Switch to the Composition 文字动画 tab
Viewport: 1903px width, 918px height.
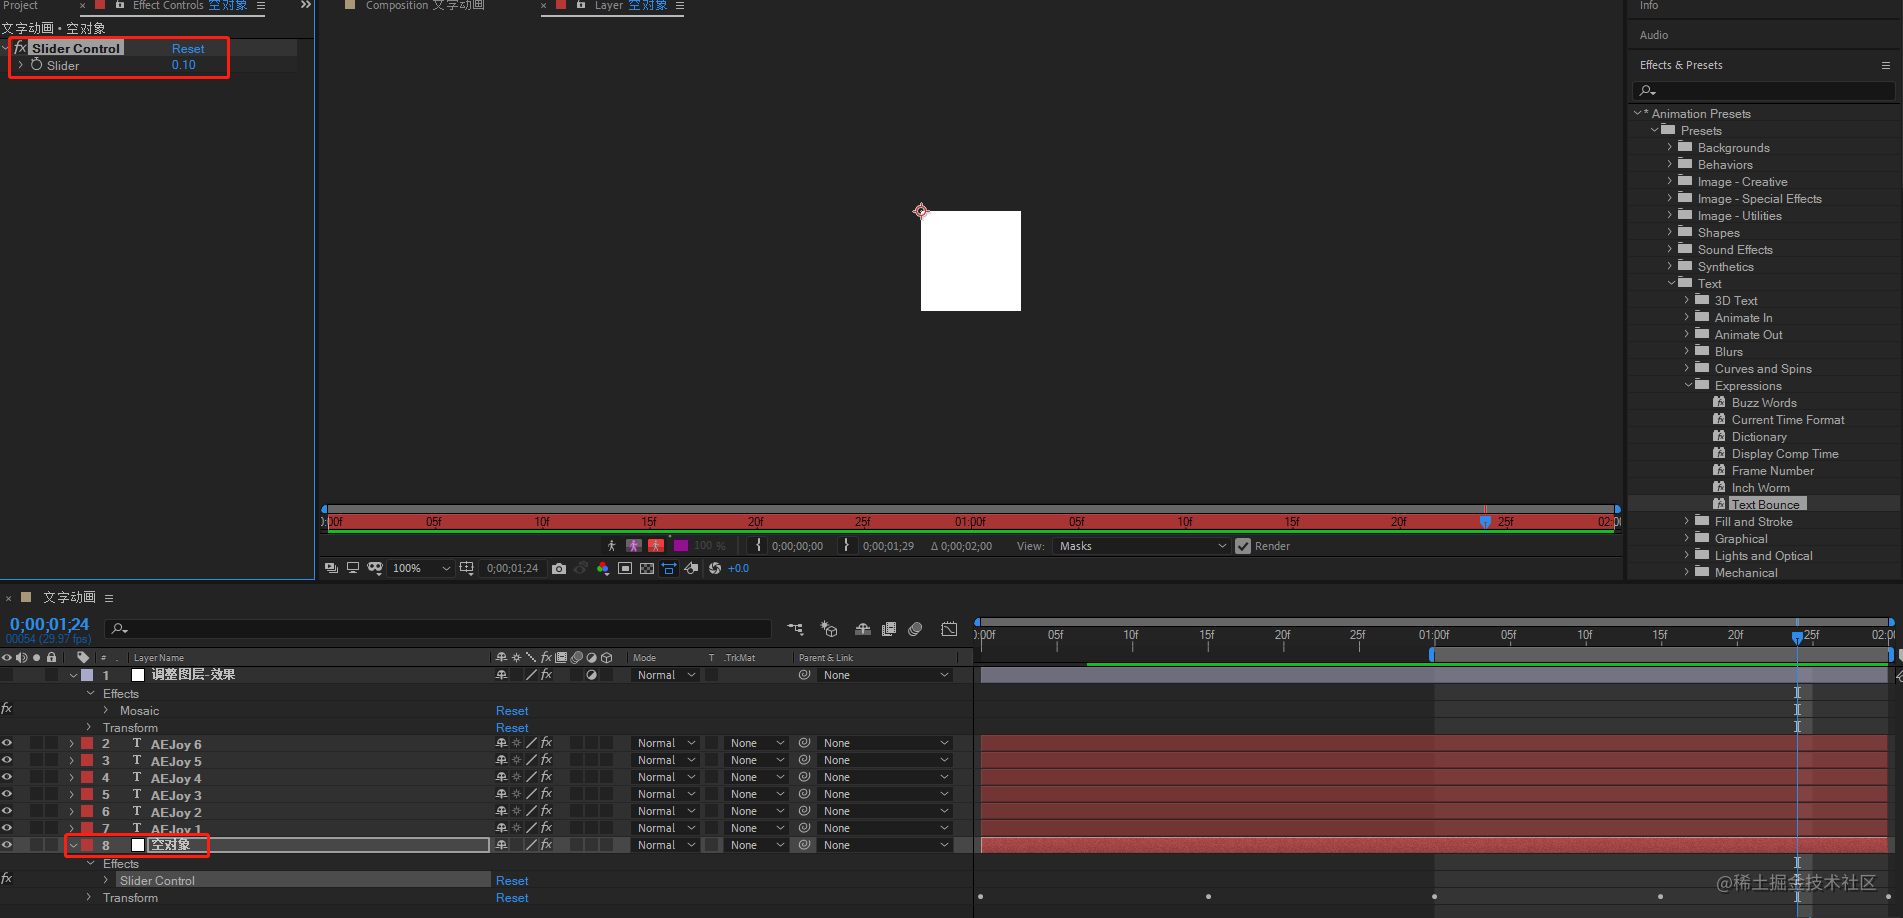tap(425, 6)
